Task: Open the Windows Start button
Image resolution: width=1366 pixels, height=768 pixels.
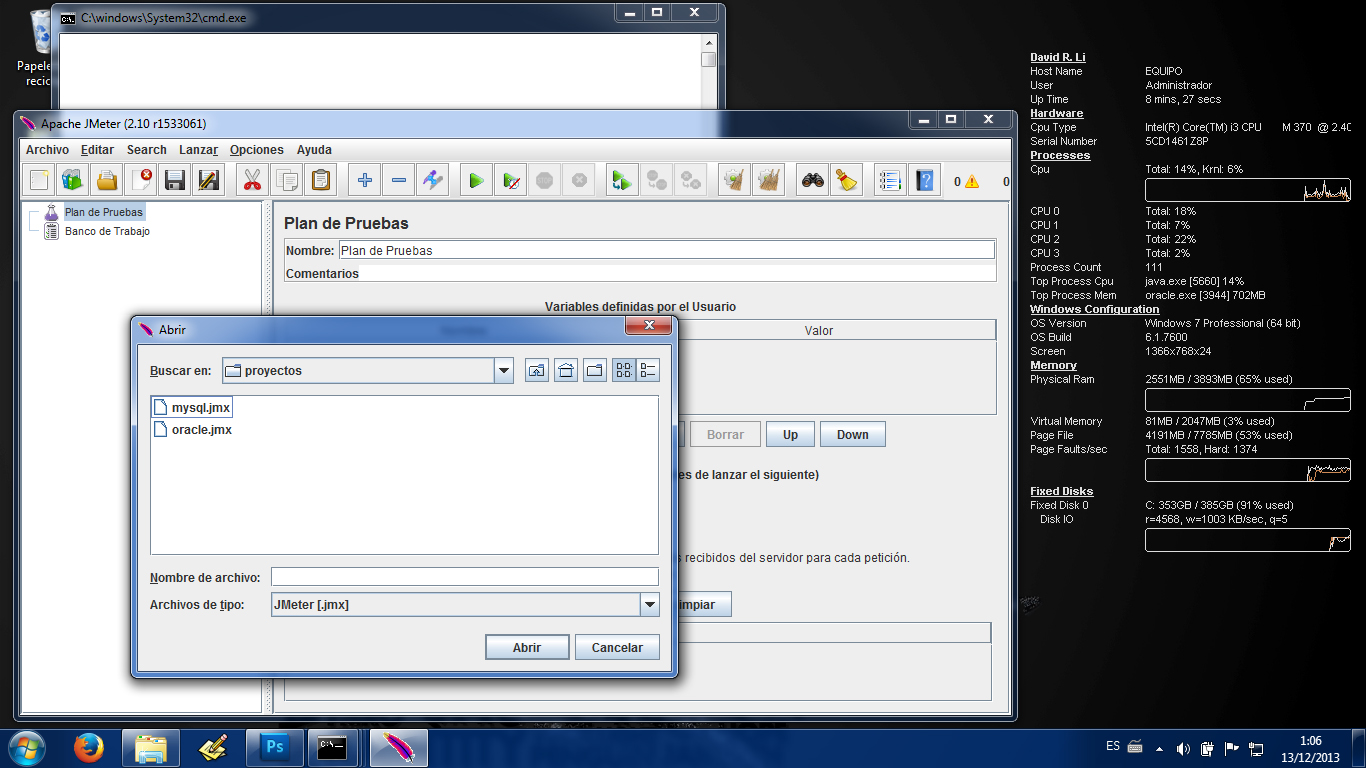Action: coord(26,748)
